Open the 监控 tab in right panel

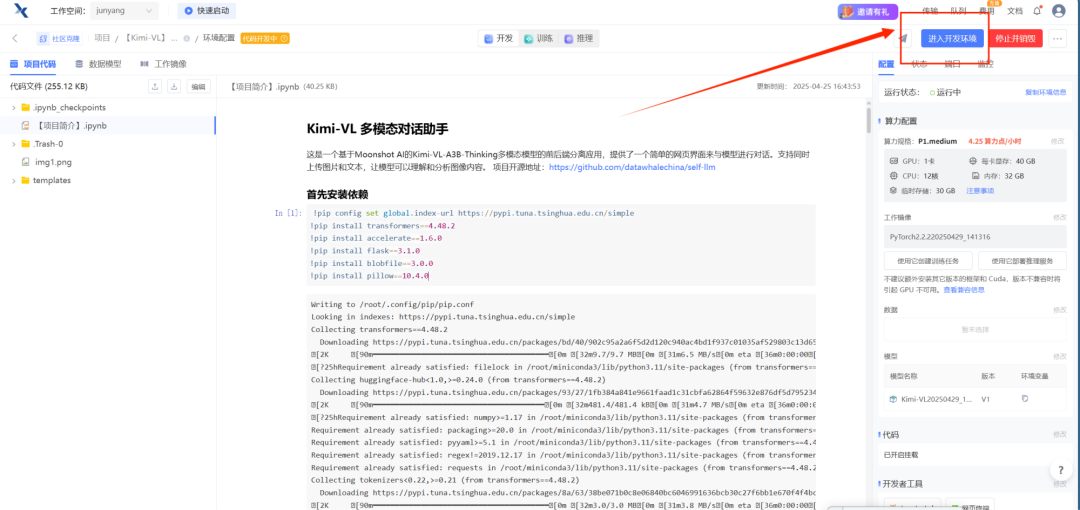tap(986, 64)
